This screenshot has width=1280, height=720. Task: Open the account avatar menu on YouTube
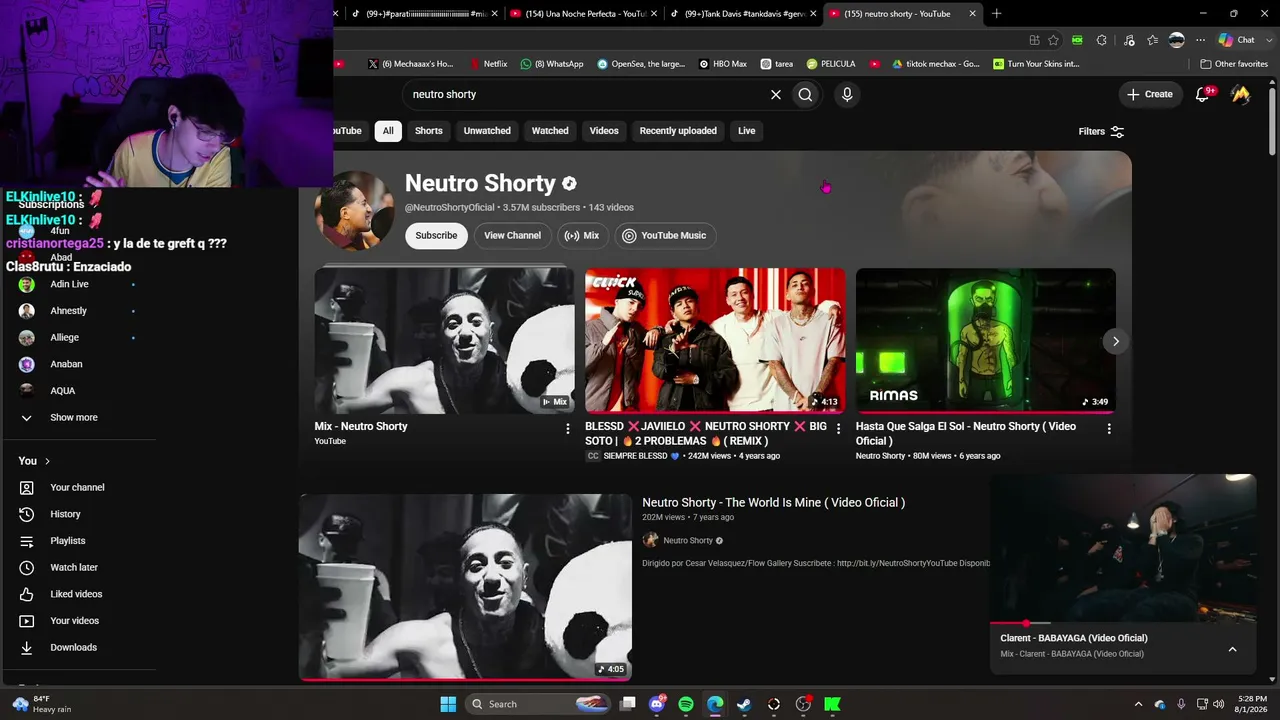[x=1241, y=94]
